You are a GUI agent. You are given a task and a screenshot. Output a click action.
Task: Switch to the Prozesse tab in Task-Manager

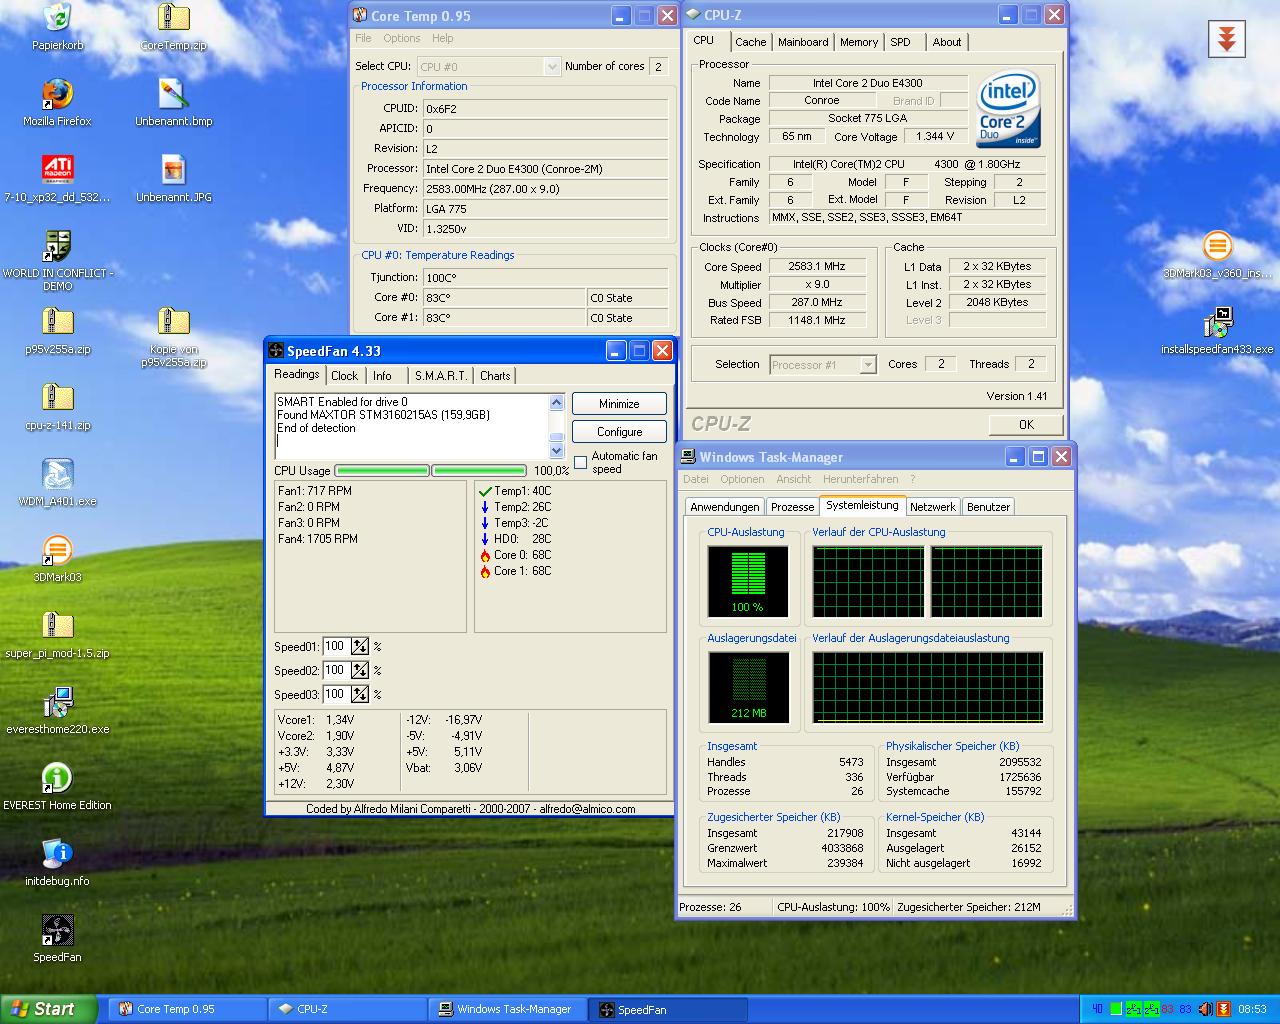pos(792,507)
